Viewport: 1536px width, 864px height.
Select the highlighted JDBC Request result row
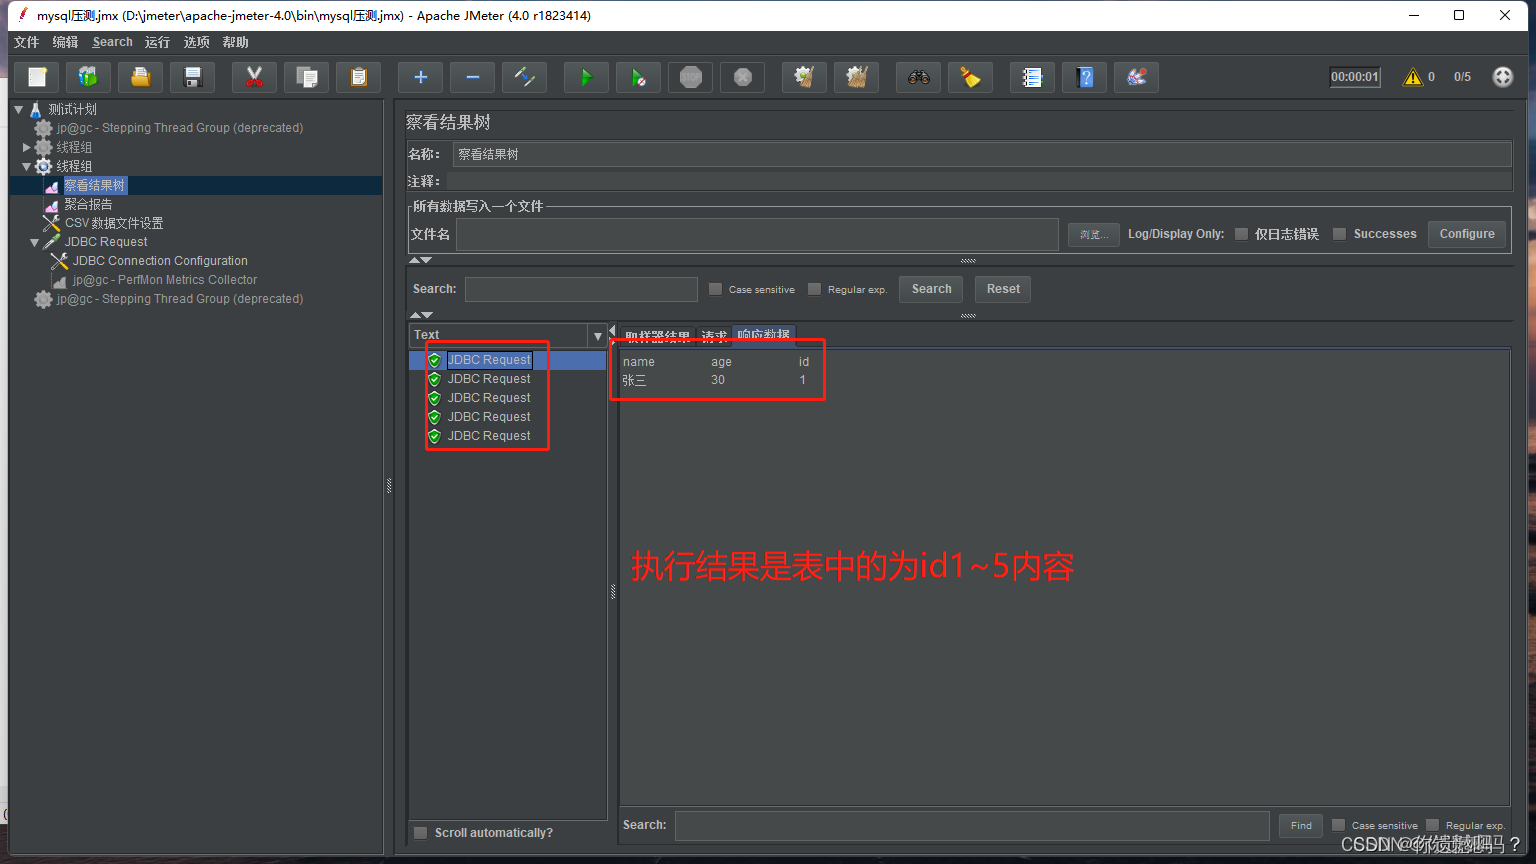489,360
